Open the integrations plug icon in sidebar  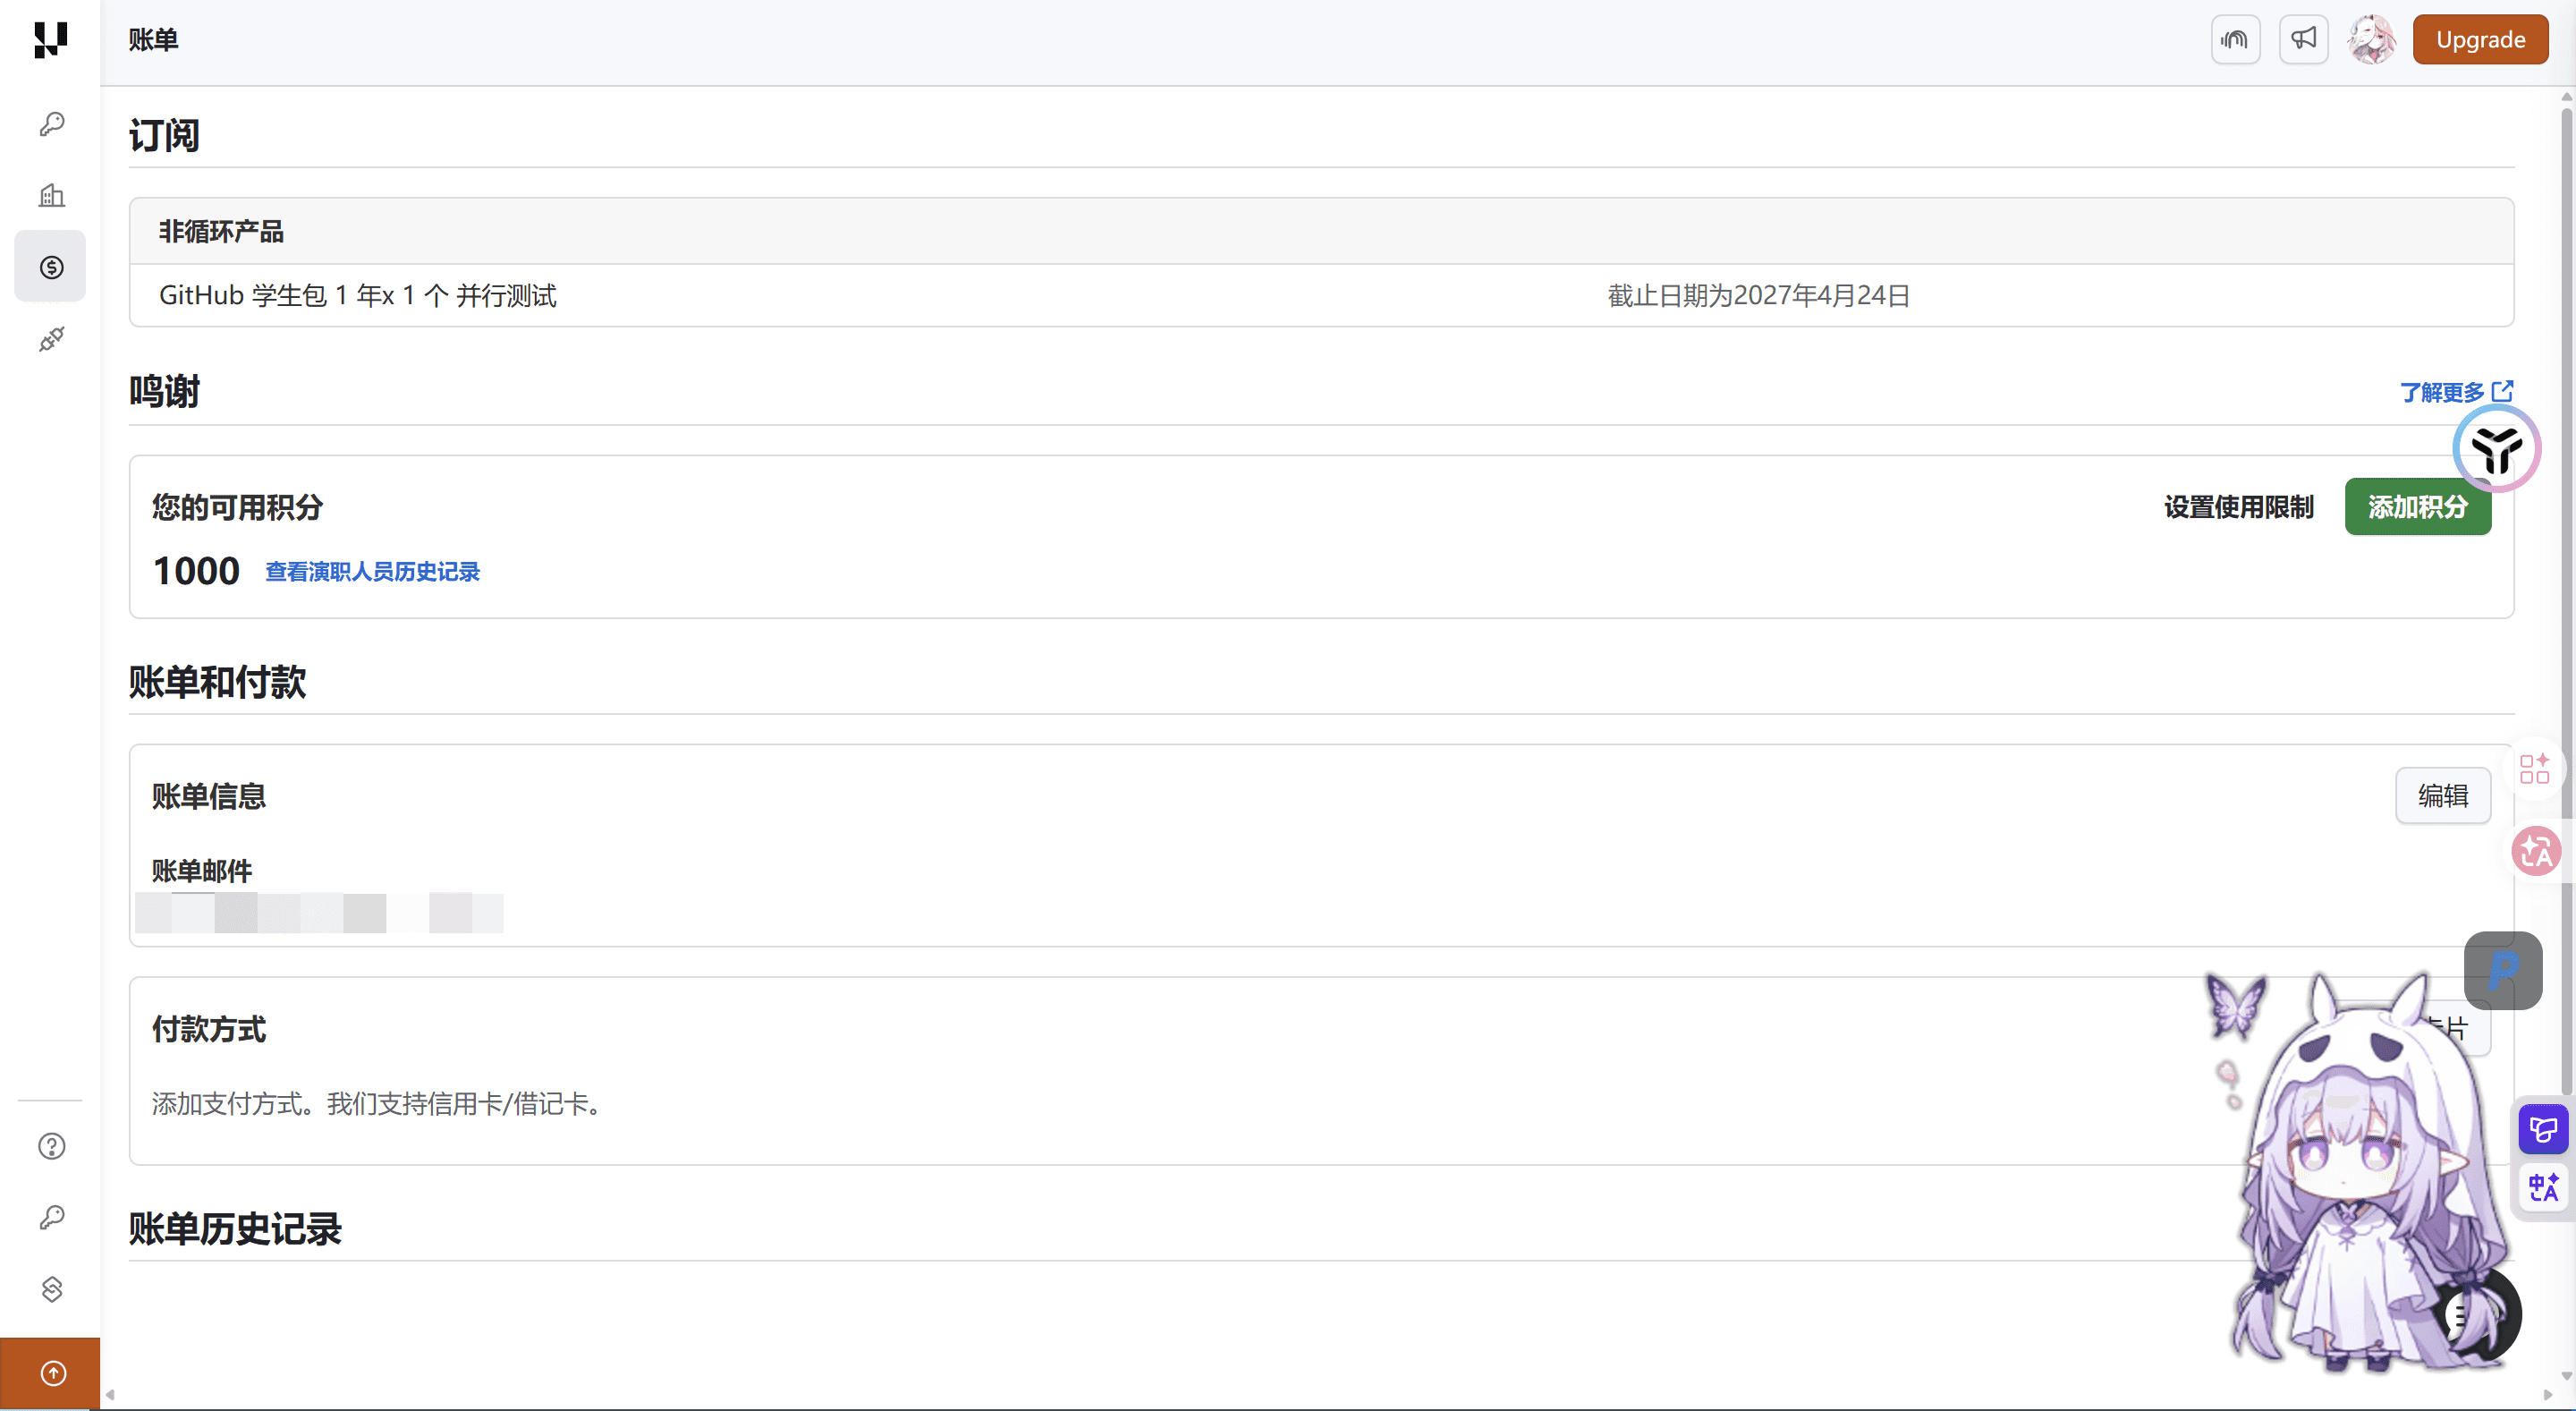pyautogui.click(x=51, y=339)
